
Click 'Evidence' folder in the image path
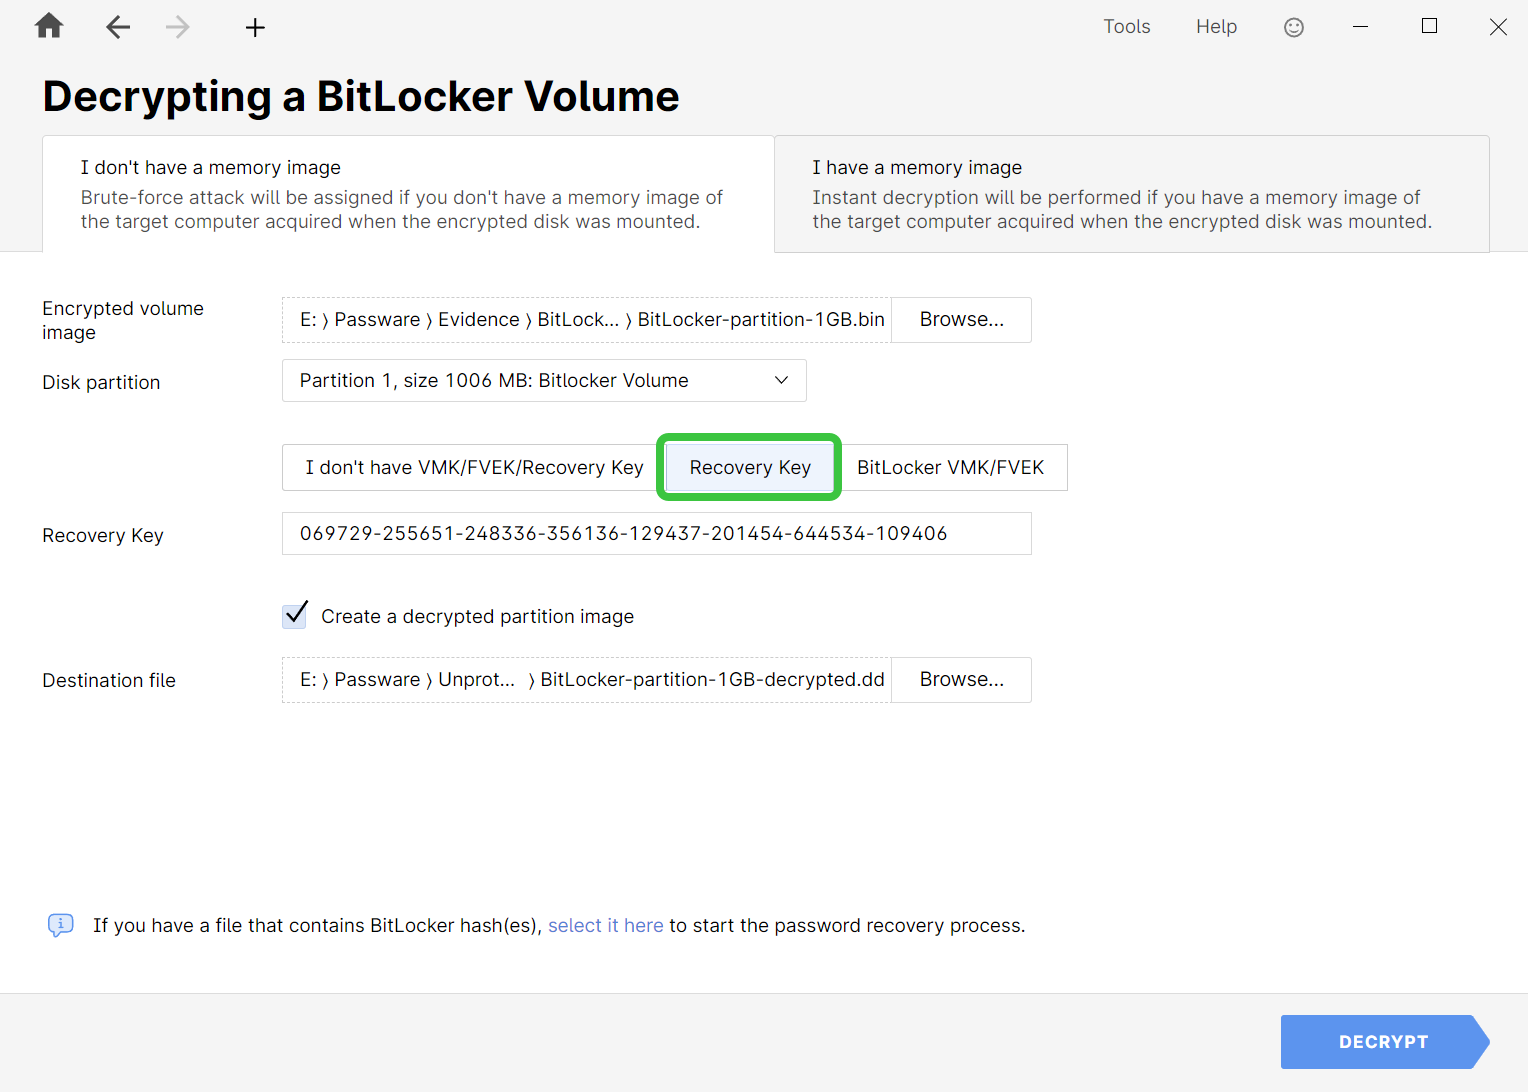coord(478,320)
